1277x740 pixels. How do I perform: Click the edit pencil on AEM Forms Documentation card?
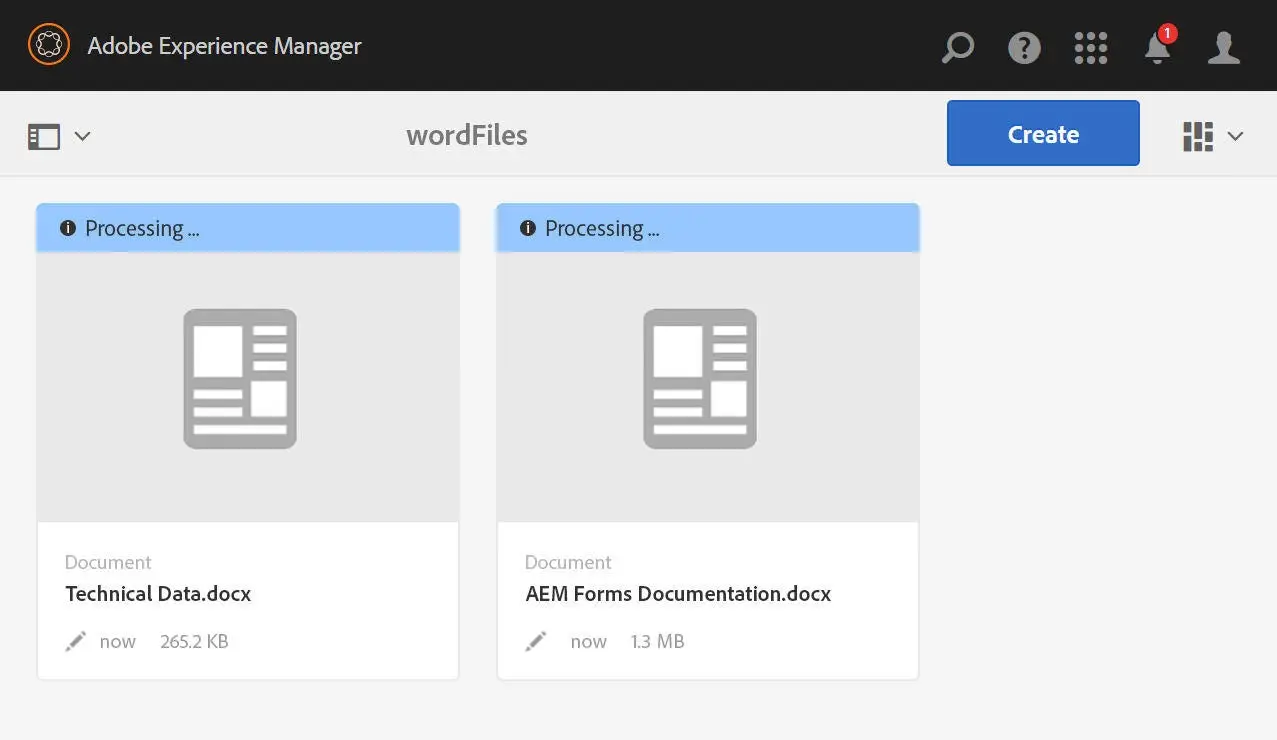click(536, 641)
